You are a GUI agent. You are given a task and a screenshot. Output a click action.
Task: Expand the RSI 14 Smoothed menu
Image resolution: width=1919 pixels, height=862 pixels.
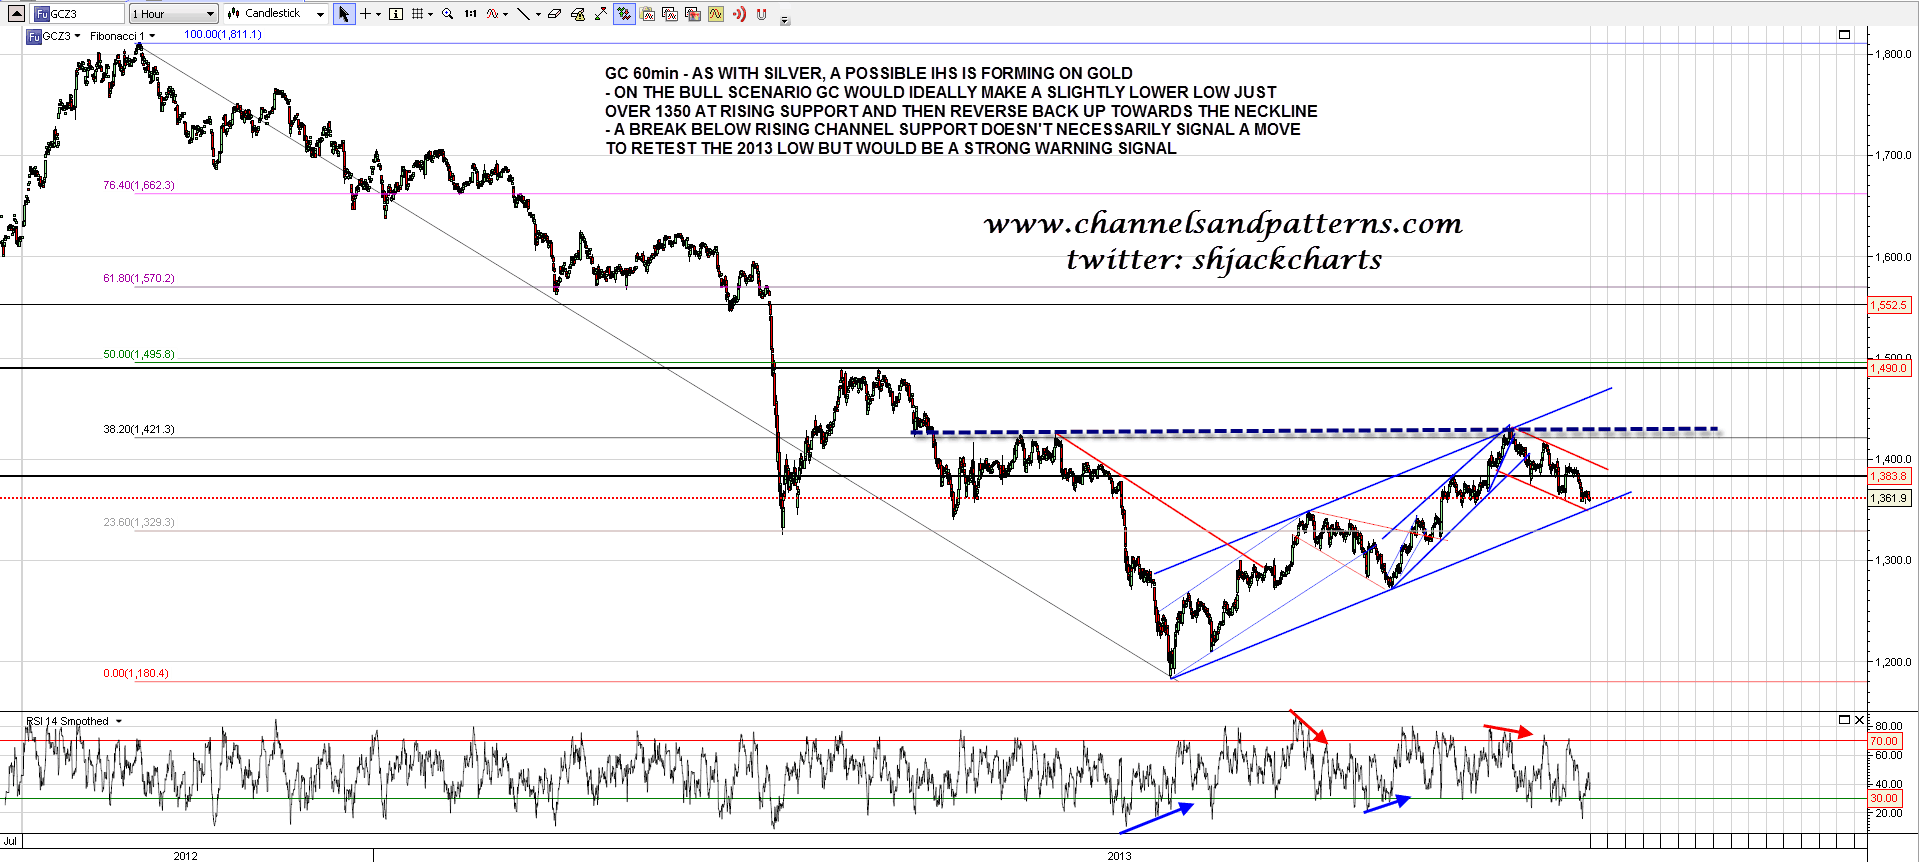(119, 721)
